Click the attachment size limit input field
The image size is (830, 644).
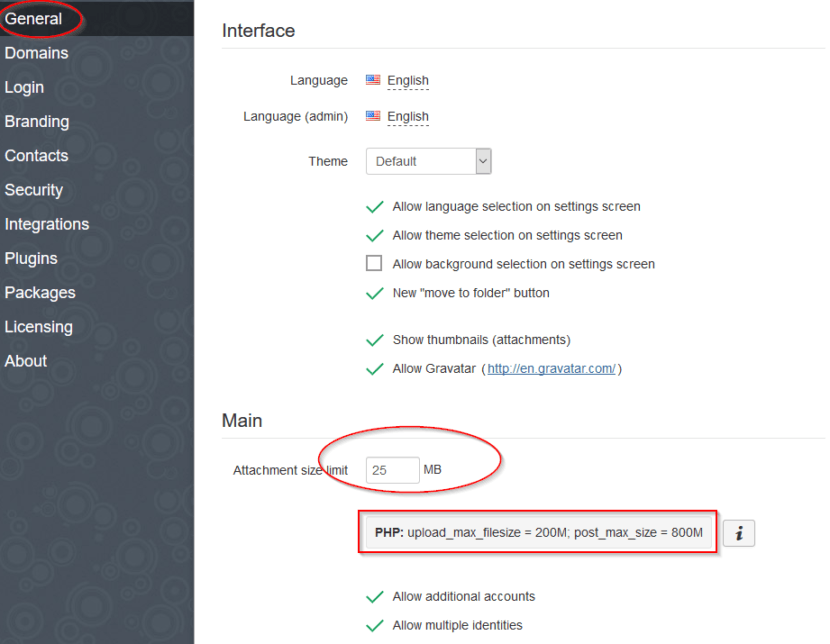coord(393,469)
